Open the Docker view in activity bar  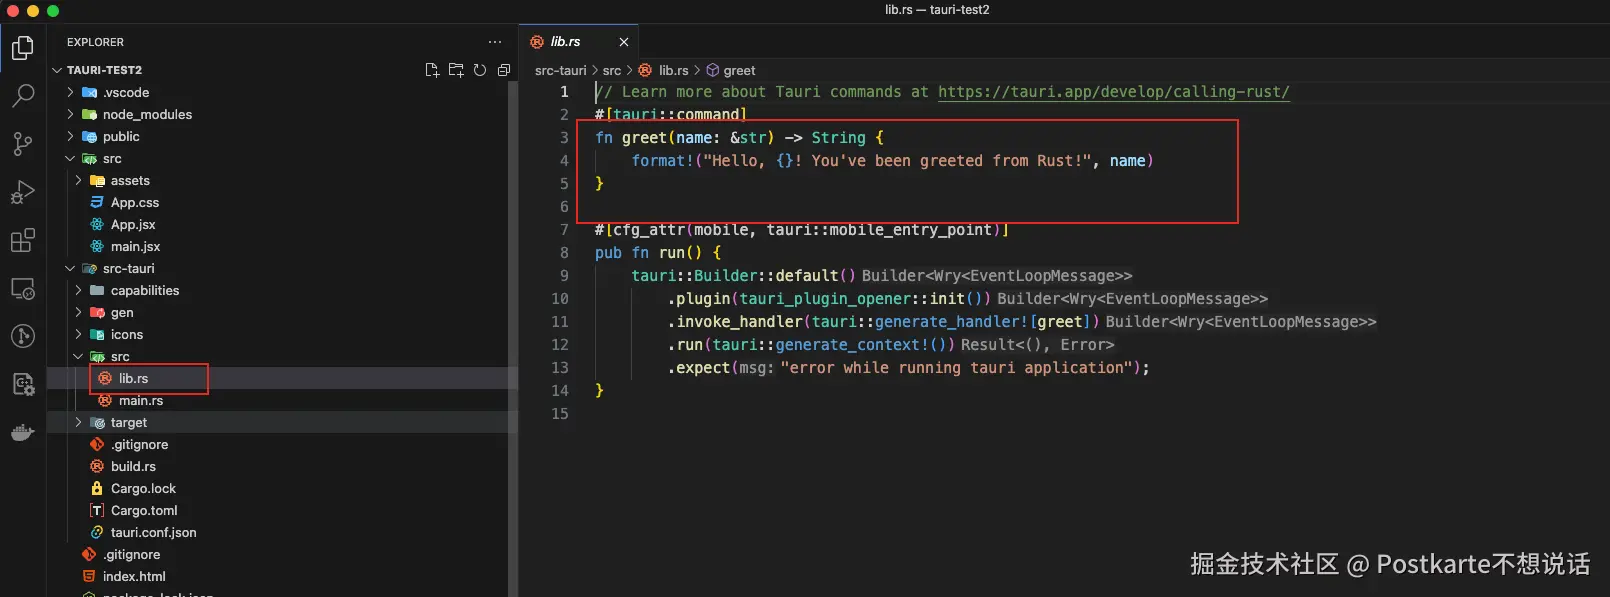(22, 433)
